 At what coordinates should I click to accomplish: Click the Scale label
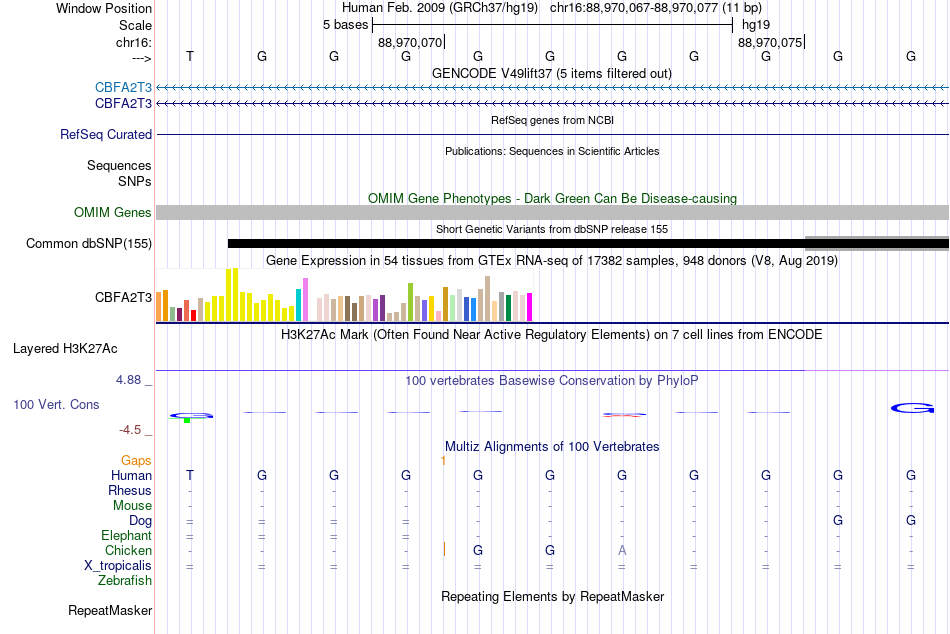click(x=135, y=25)
